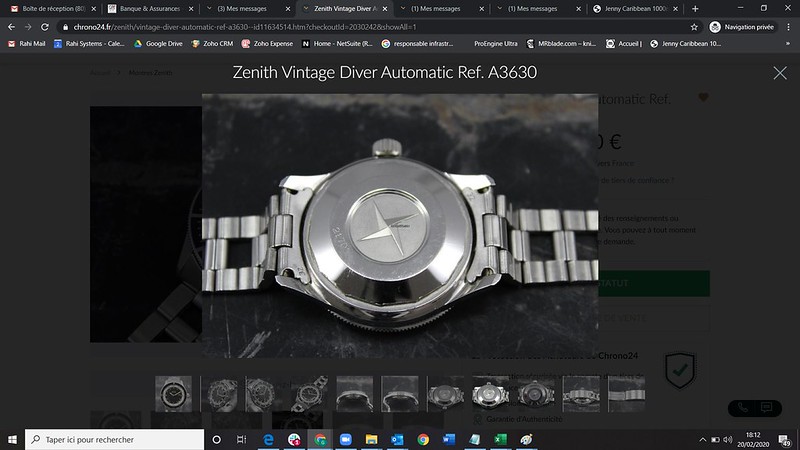Expand the bookmarks bar overflow chevron
800x450 pixels.
point(788,44)
